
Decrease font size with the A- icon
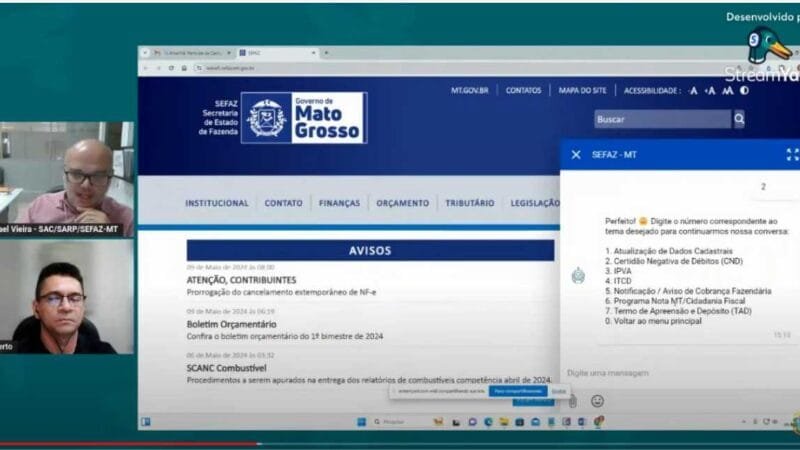click(693, 91)
